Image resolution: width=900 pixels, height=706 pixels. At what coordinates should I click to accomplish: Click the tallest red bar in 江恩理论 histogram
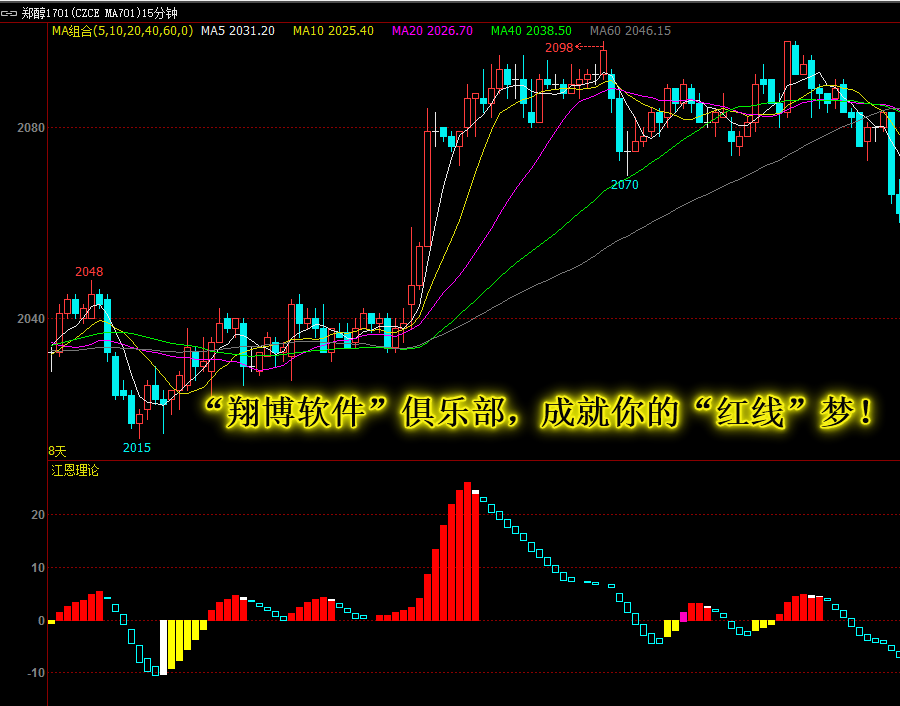pos(467,551)
